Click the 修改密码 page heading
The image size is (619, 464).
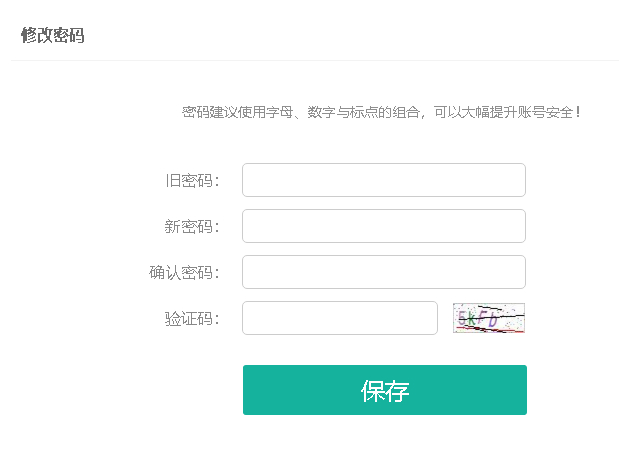coord(53,35)
